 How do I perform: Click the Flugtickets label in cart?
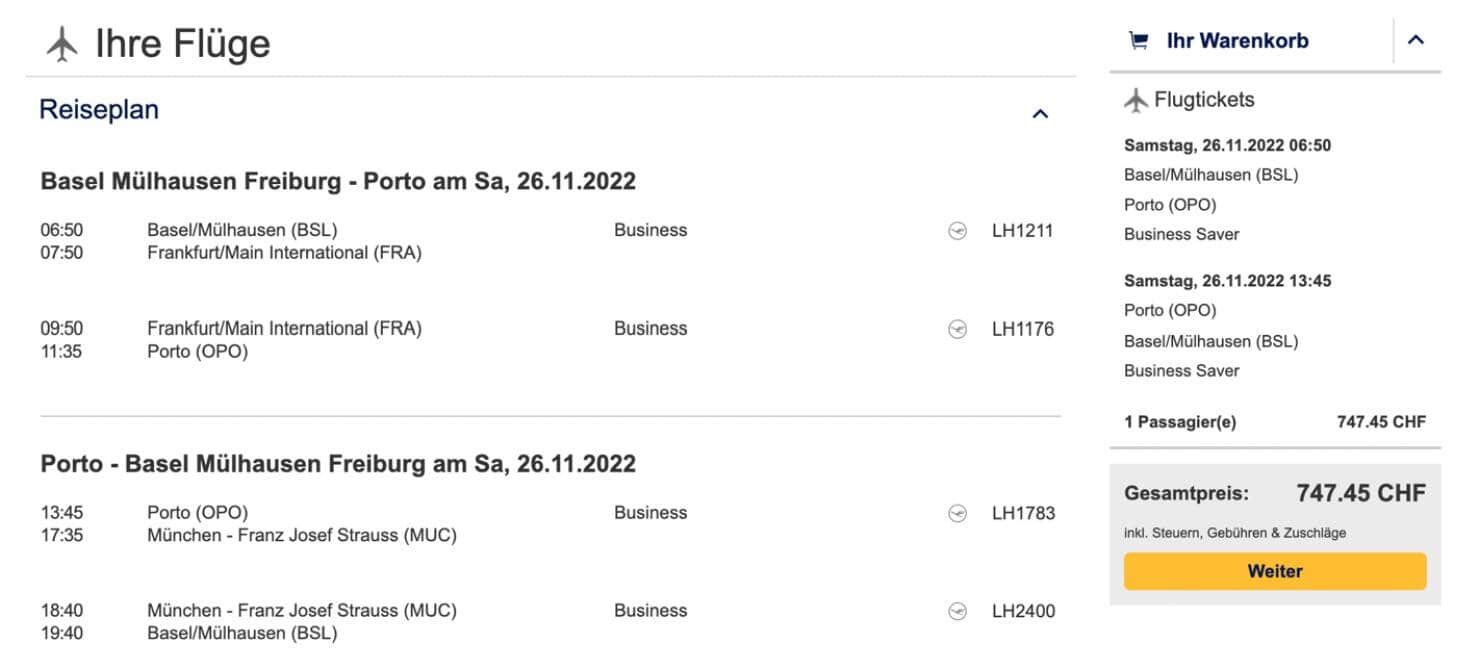(1204, 100)
